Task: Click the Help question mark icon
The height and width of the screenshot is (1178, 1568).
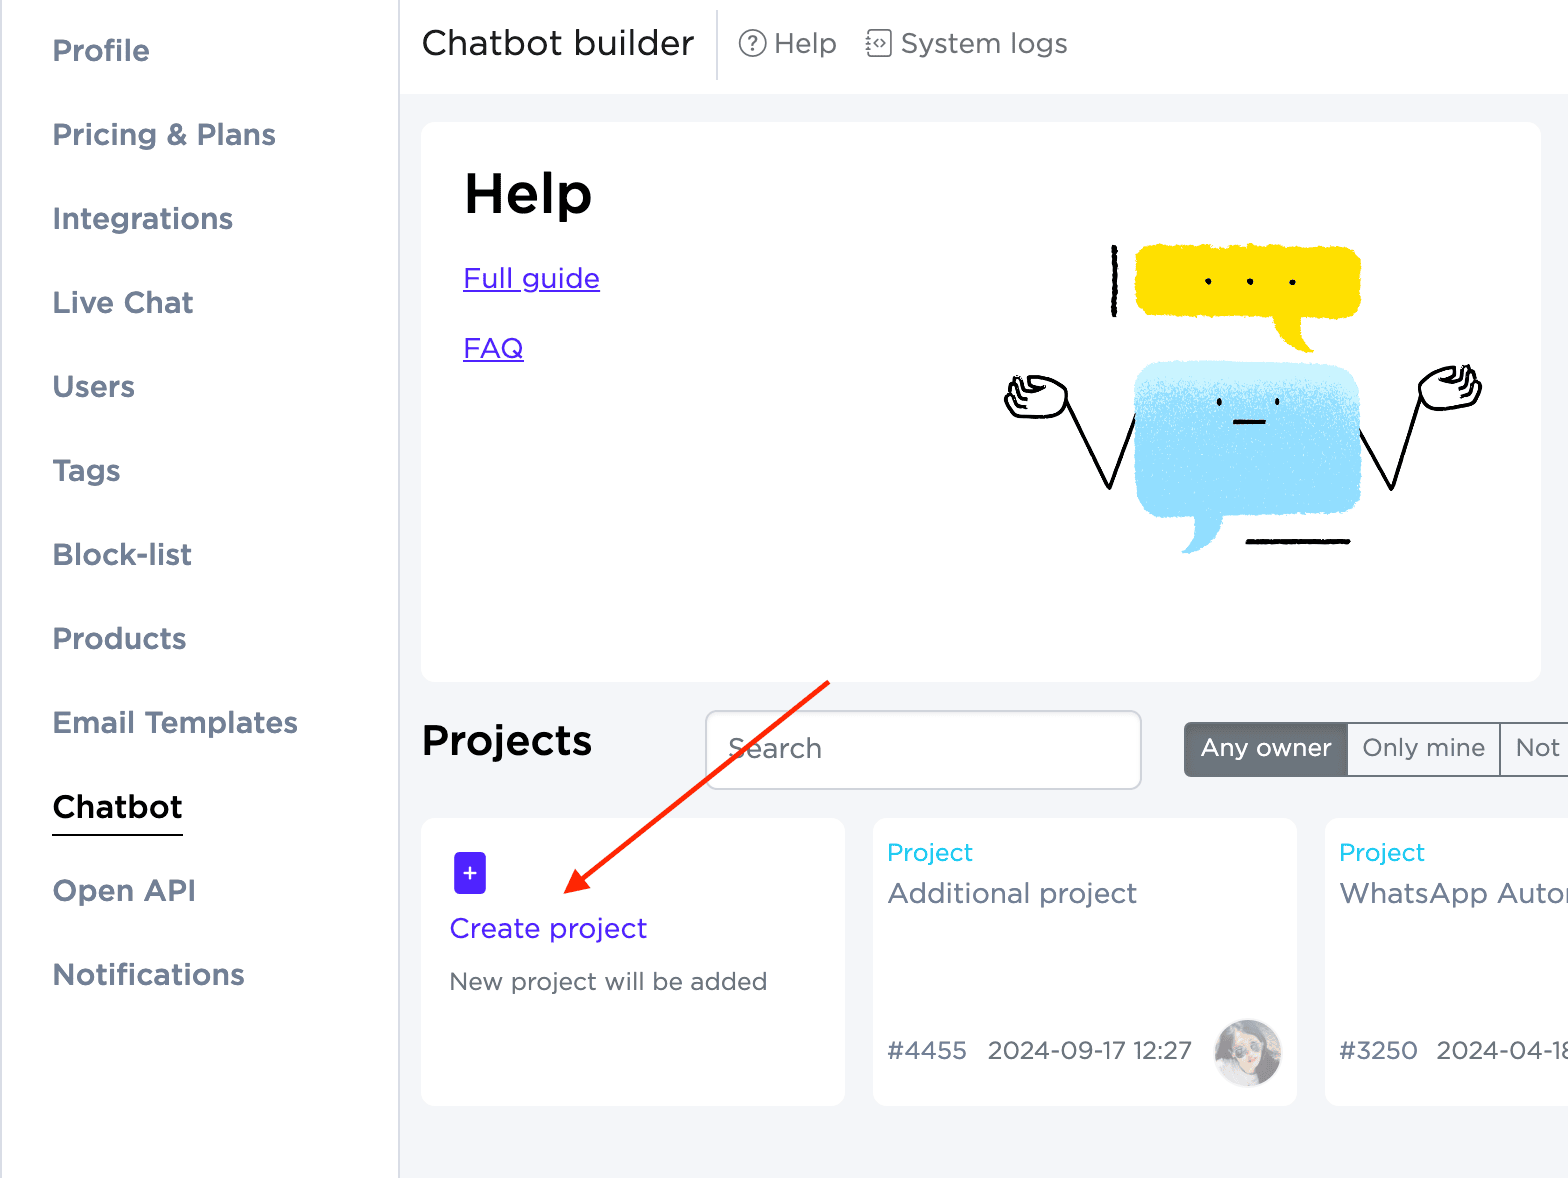Action: click(752, 44)
